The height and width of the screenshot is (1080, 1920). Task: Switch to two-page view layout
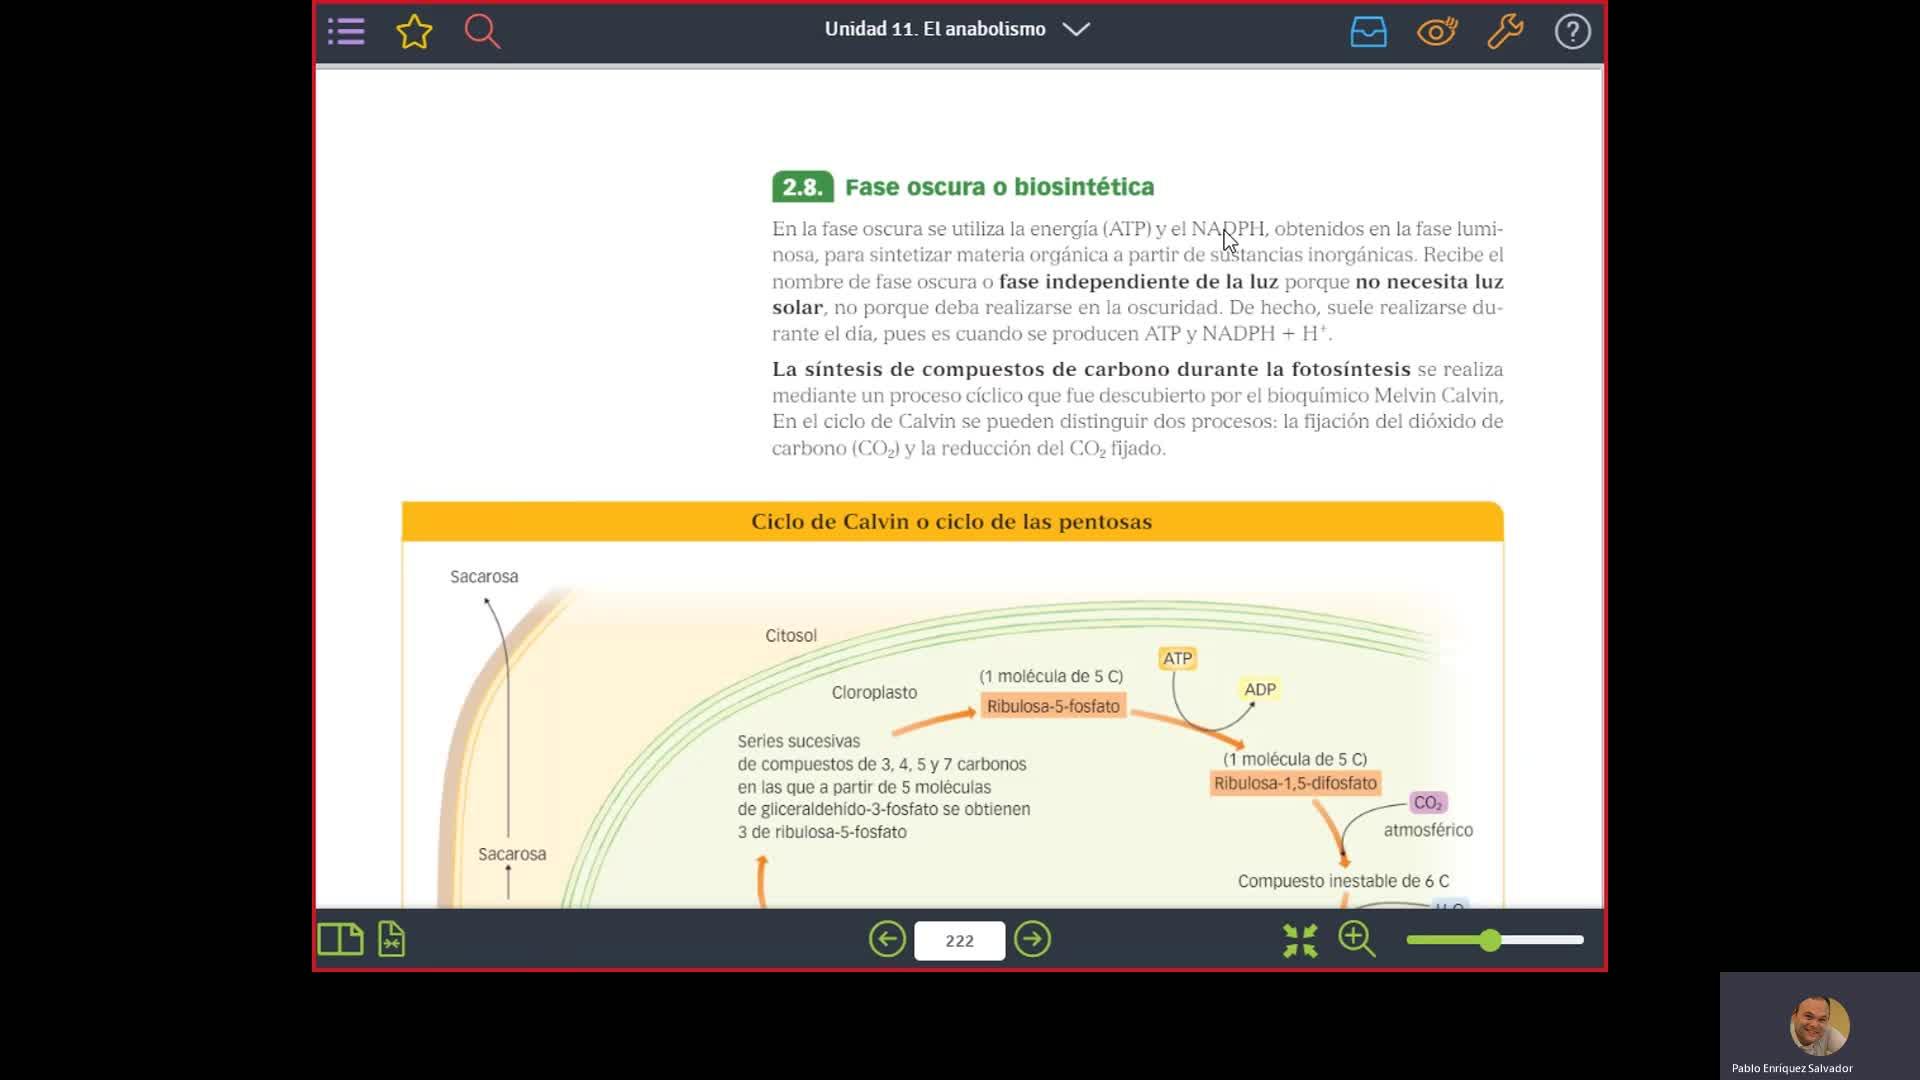coord(340,939)
